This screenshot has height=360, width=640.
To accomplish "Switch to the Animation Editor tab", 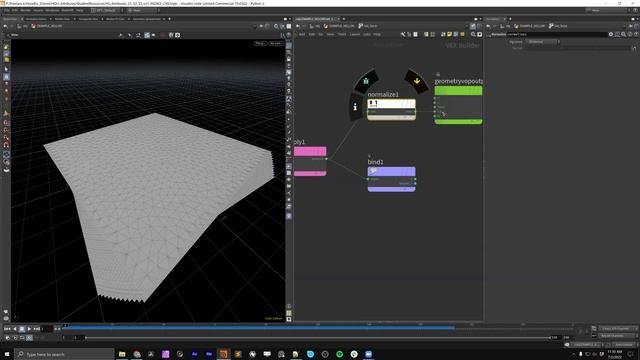I will (x=36, y=19).
